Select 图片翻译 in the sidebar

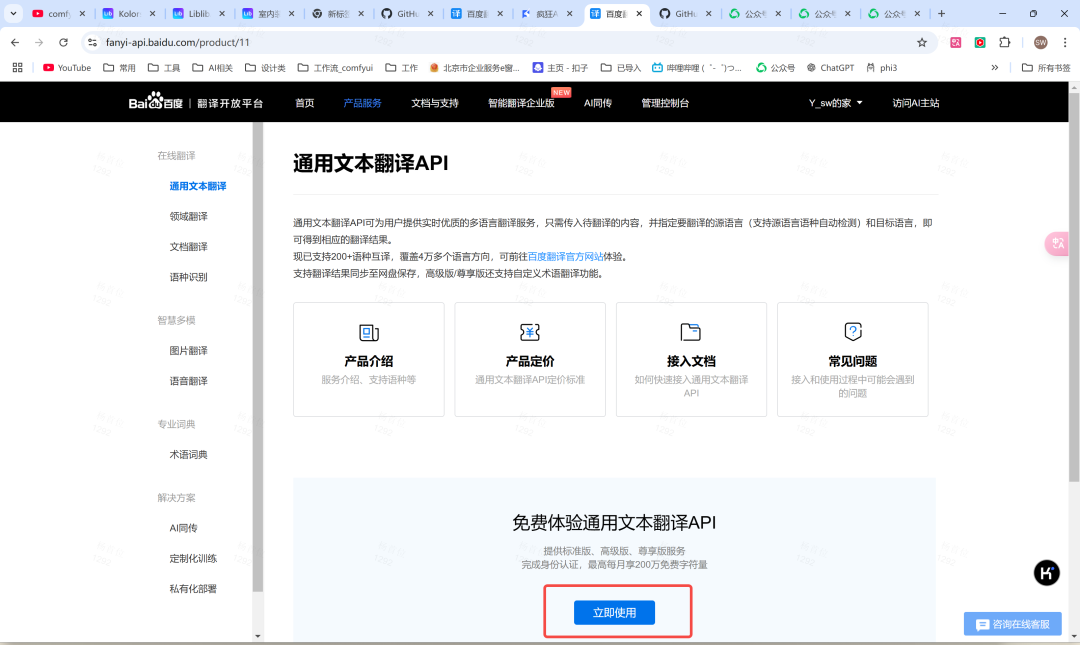tap(188, 351)
